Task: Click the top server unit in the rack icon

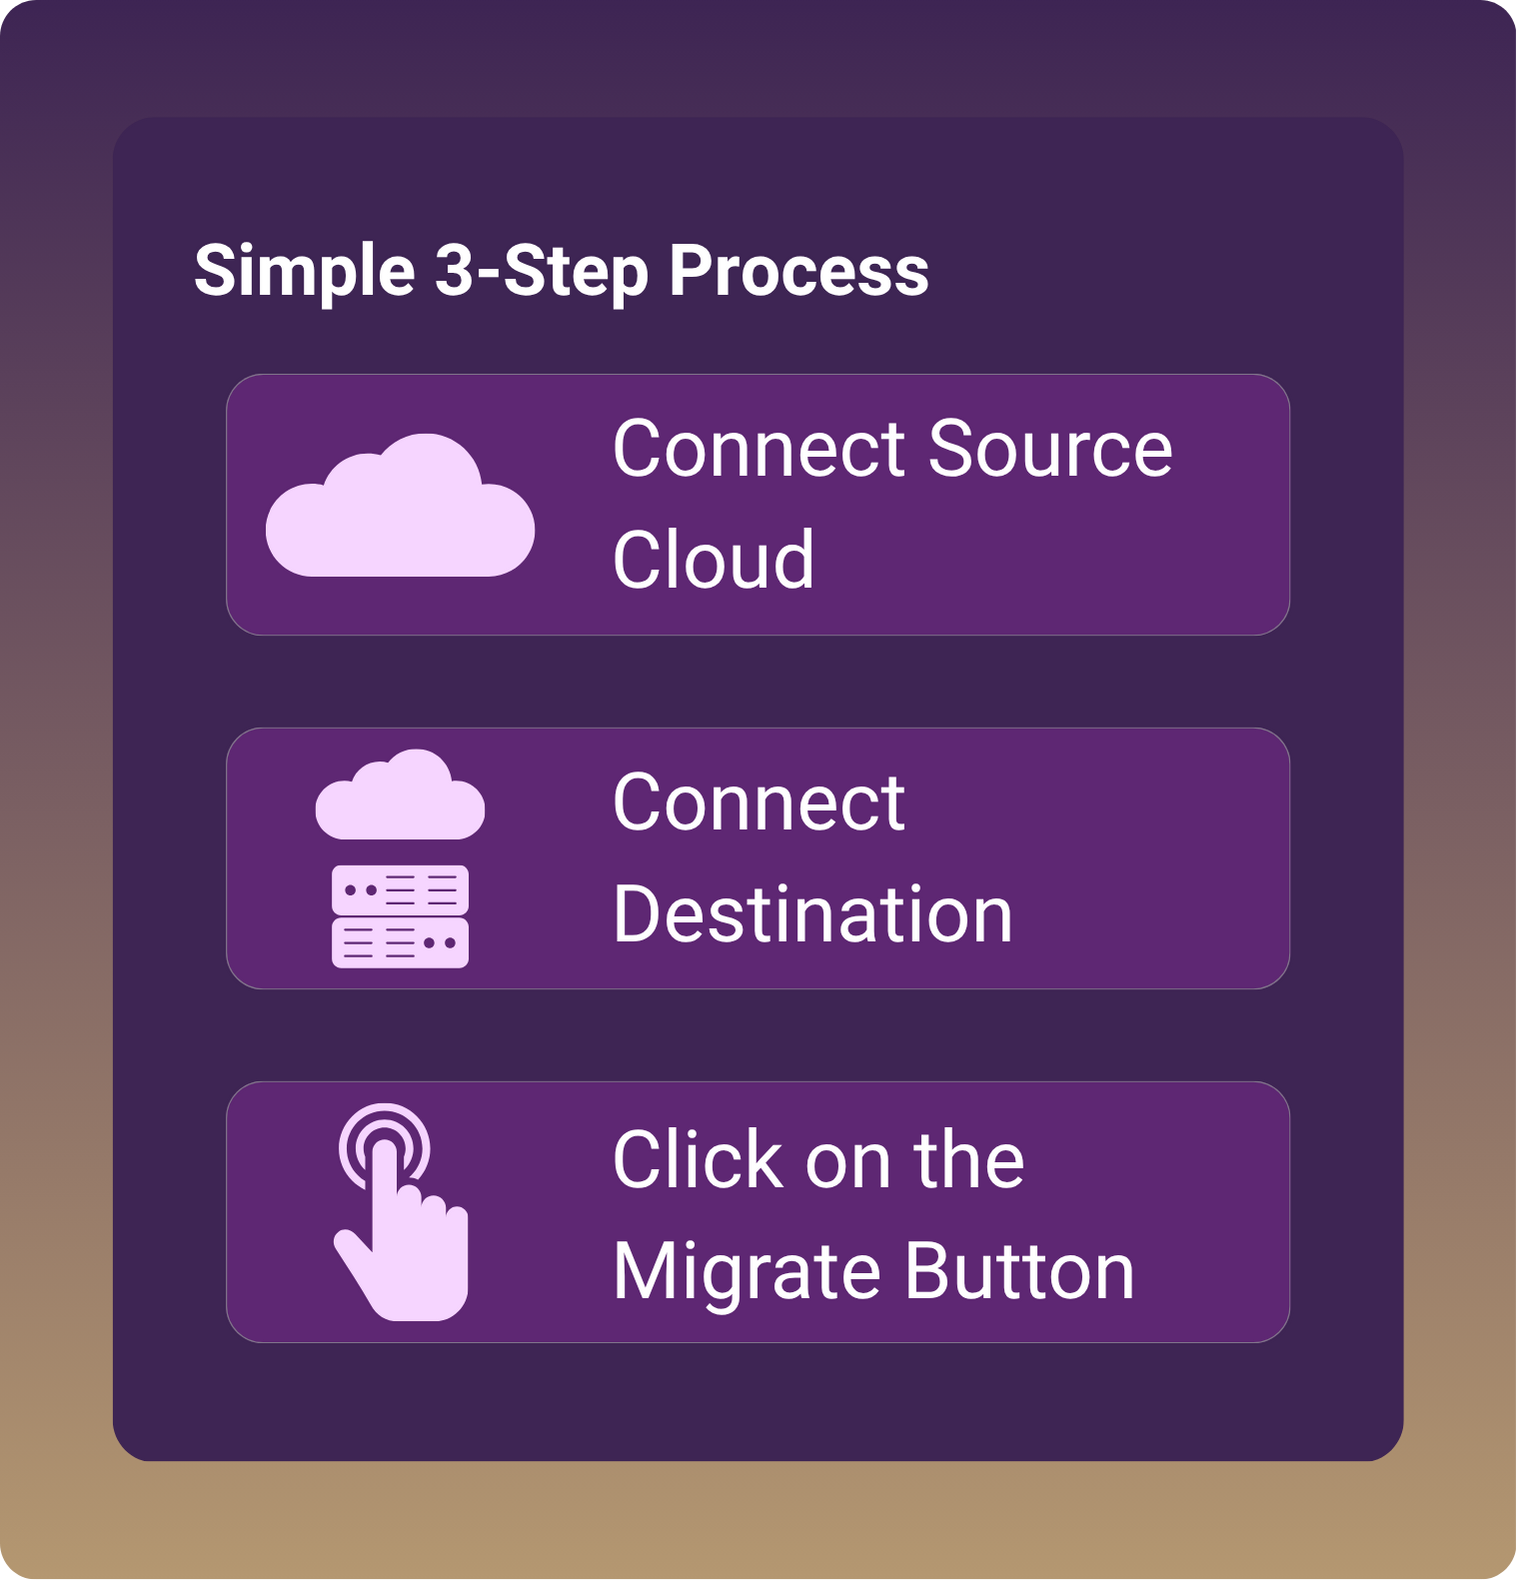Action: pos(400,889)
